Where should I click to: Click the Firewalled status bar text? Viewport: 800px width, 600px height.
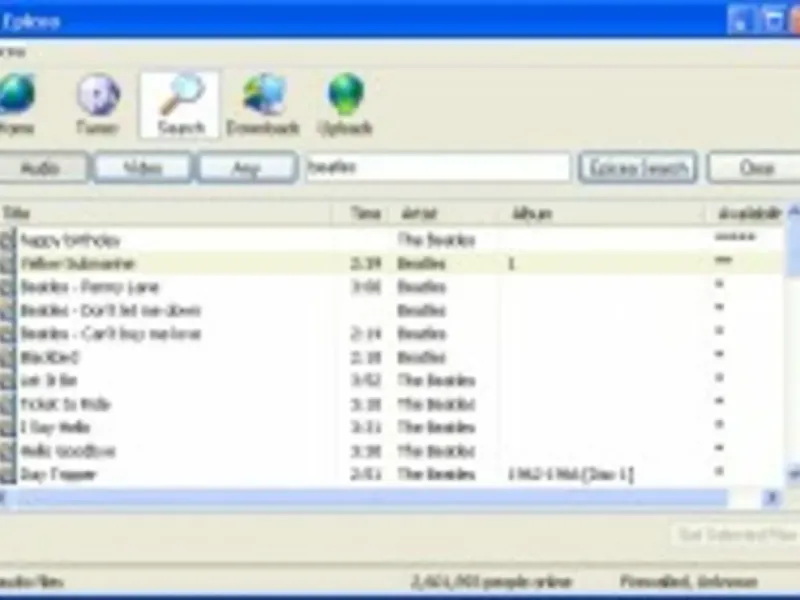[x=689, y=582]
